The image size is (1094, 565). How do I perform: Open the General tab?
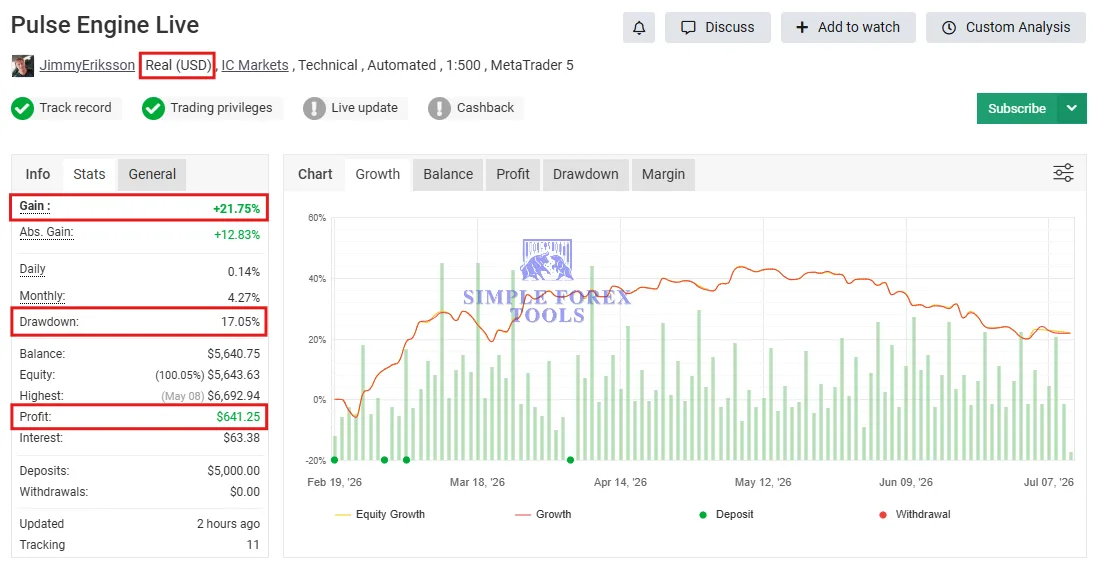(x=152, y=174)
